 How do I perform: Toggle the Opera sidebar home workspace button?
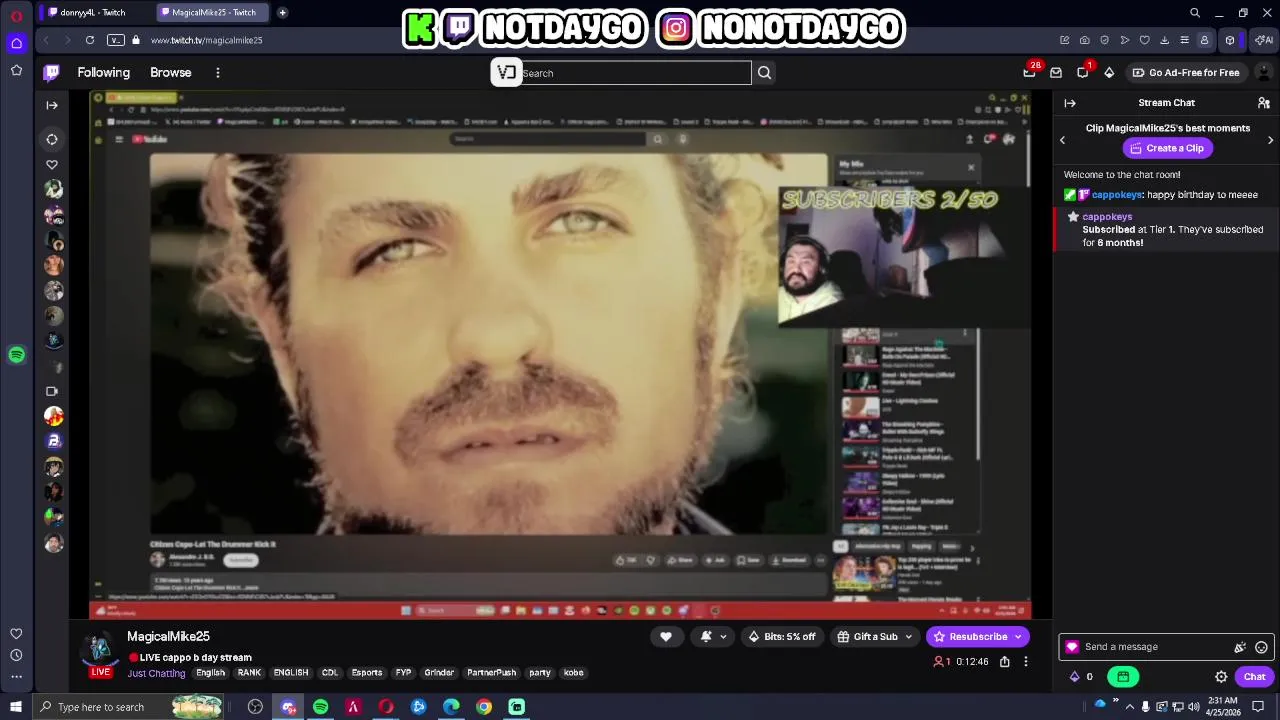[17, 43]
